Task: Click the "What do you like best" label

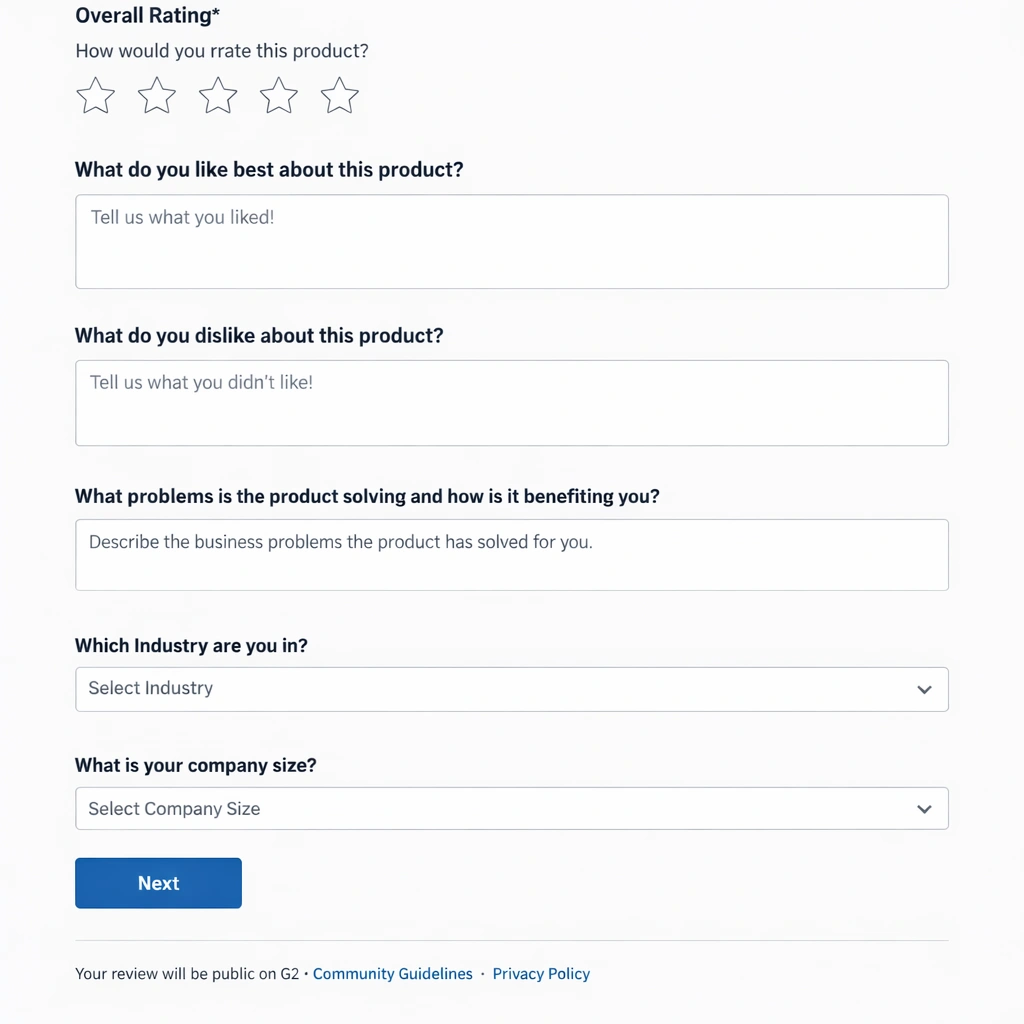Action: click(x=269, y=170)
